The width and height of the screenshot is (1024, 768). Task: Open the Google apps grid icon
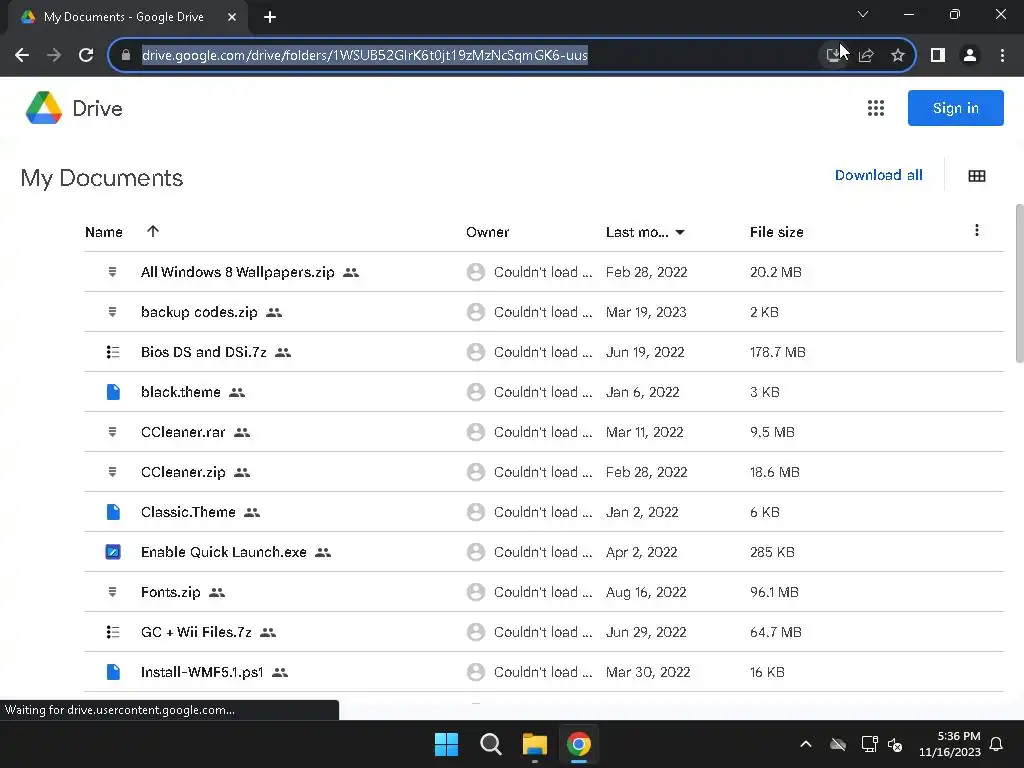coord(876,108)
